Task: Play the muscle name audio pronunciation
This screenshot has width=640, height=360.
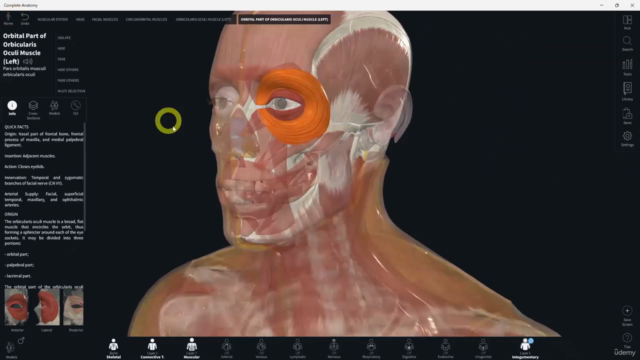Action: click(x=28, y=62)
